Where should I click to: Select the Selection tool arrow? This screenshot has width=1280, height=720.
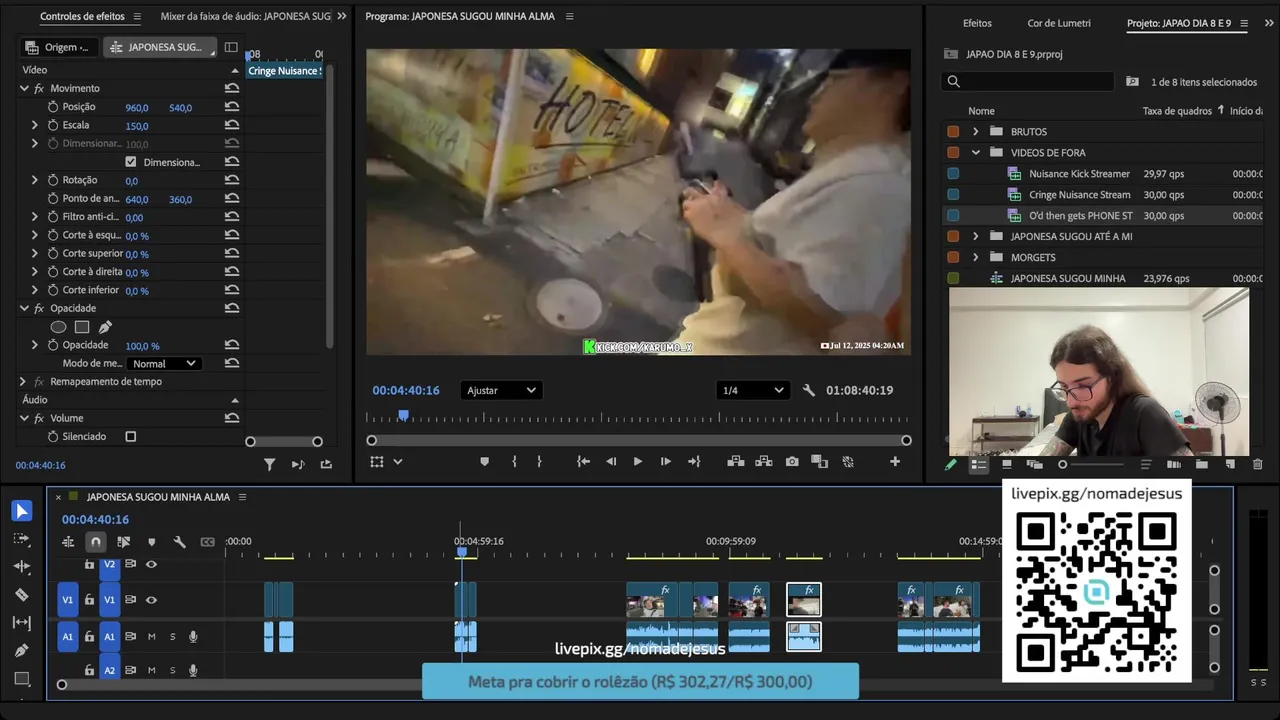click(21, 511)
